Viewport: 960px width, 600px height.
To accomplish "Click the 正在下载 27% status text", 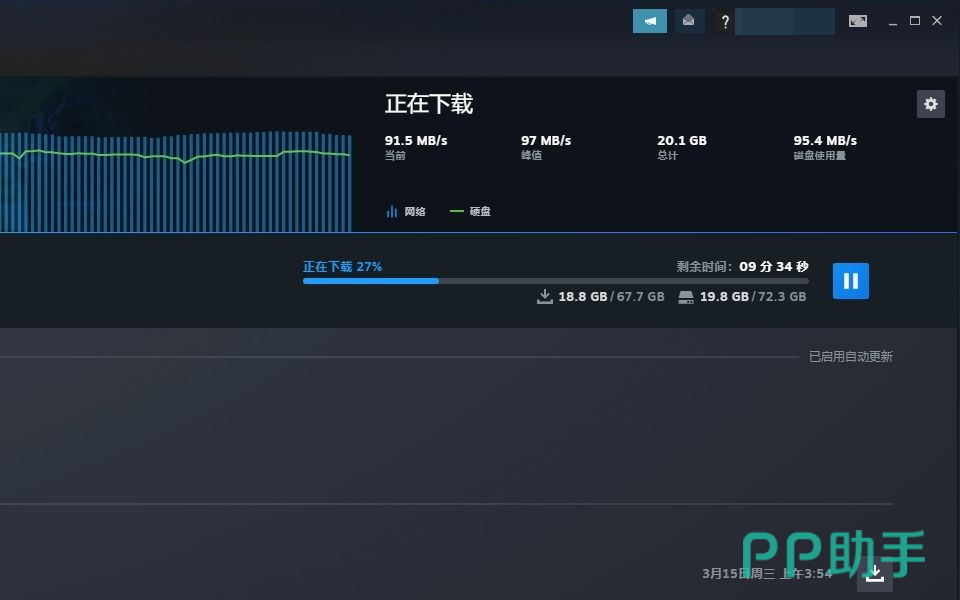I will (342, 267).
